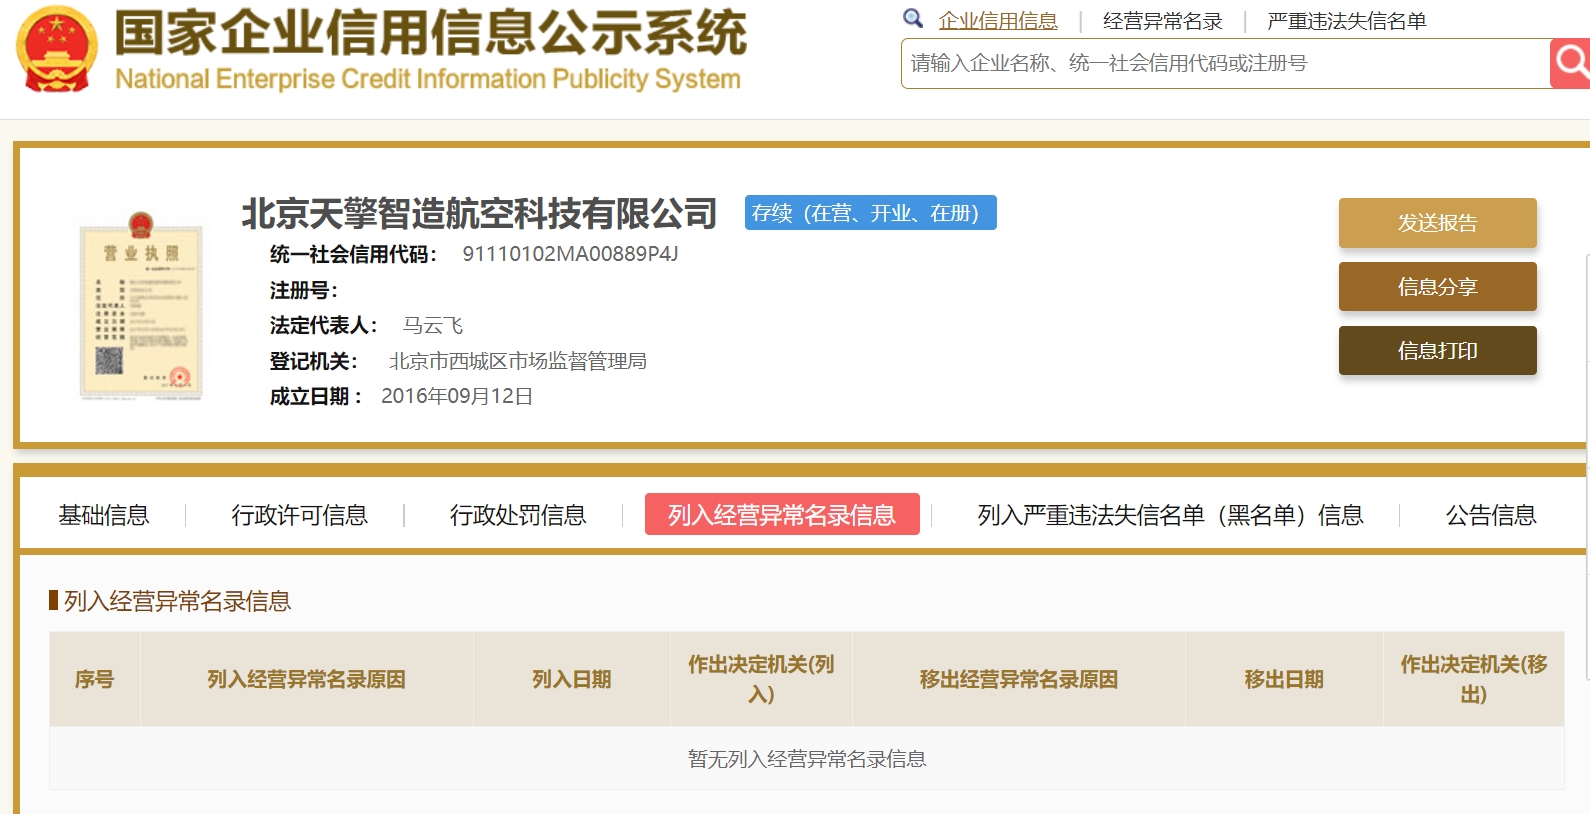Click the magnifier icon beside 企业信用信息
The width and height of the screenshot is (1590, 814).
pos(913,18)
